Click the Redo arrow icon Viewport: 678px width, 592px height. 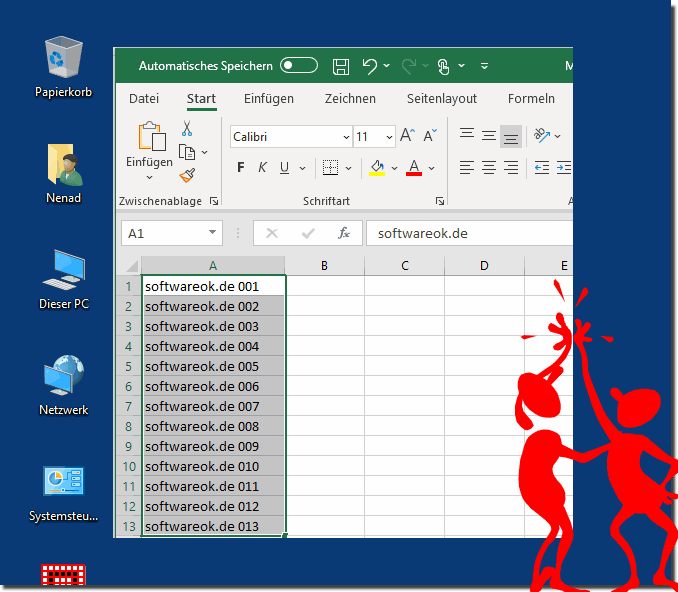pyautogui.click(x=409, y=66)
